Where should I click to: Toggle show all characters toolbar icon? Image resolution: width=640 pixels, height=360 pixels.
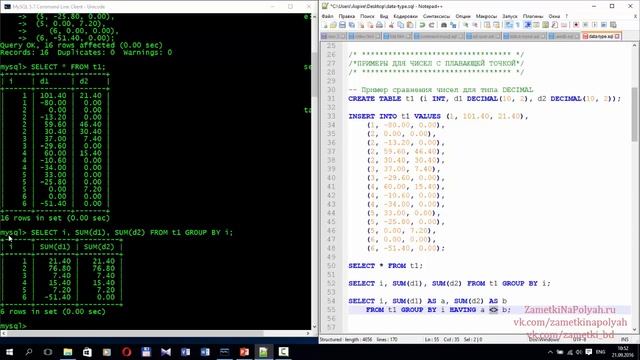pos(518,25)
